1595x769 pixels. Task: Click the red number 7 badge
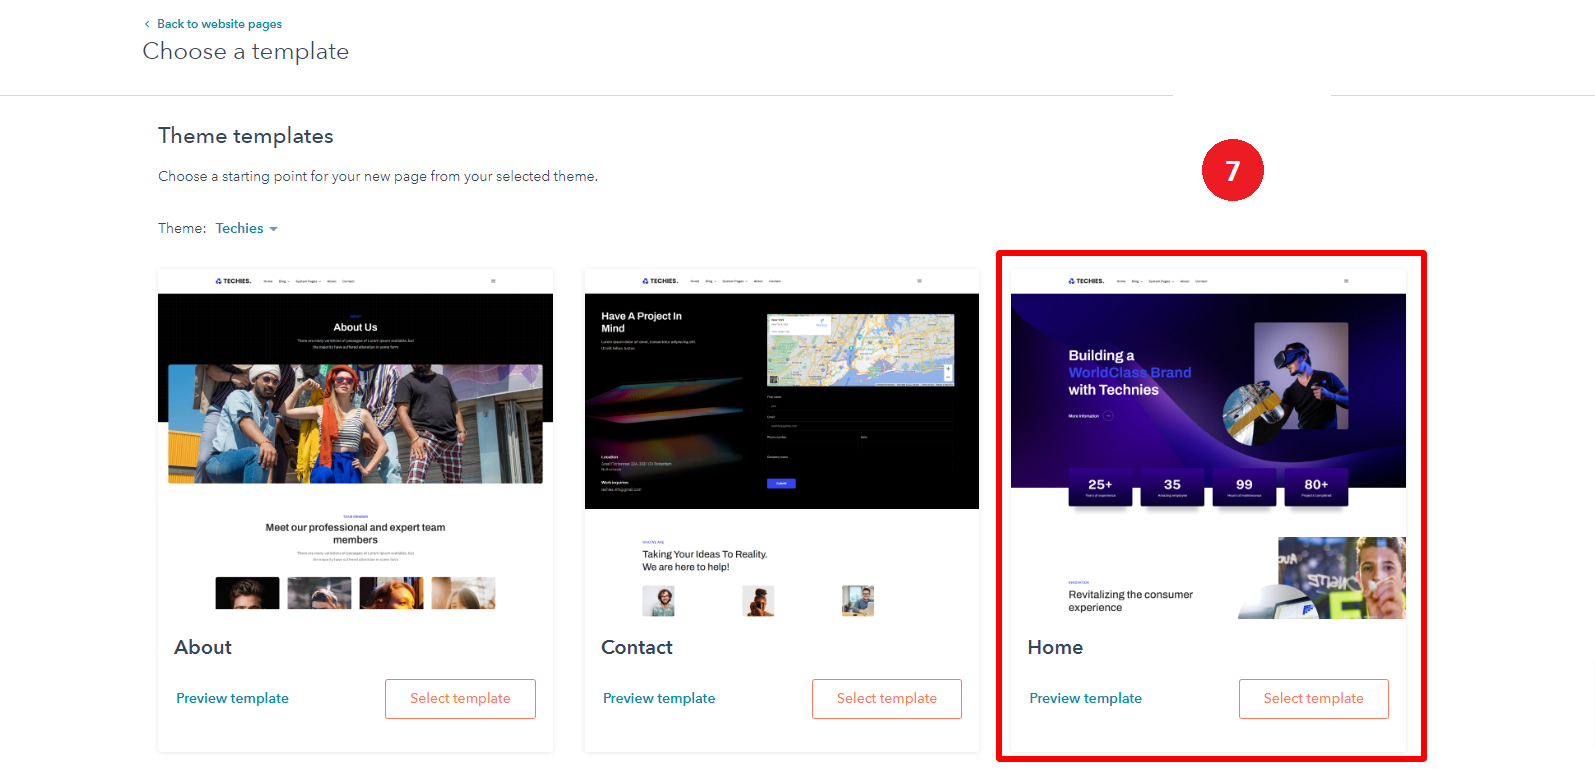coord(1232,170)
